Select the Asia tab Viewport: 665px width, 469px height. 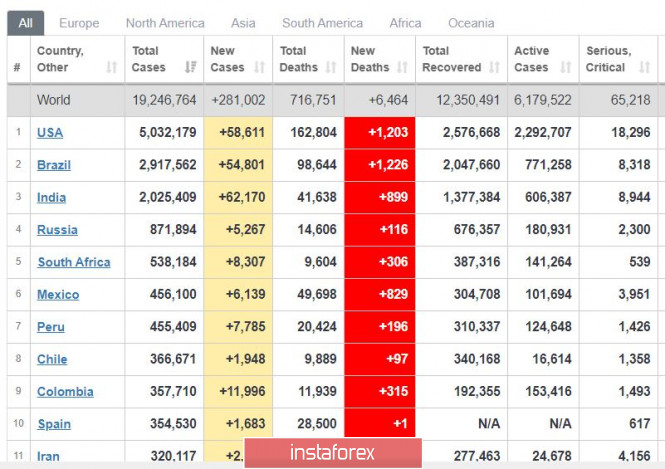pyautogui.click(x=243, y=23)
